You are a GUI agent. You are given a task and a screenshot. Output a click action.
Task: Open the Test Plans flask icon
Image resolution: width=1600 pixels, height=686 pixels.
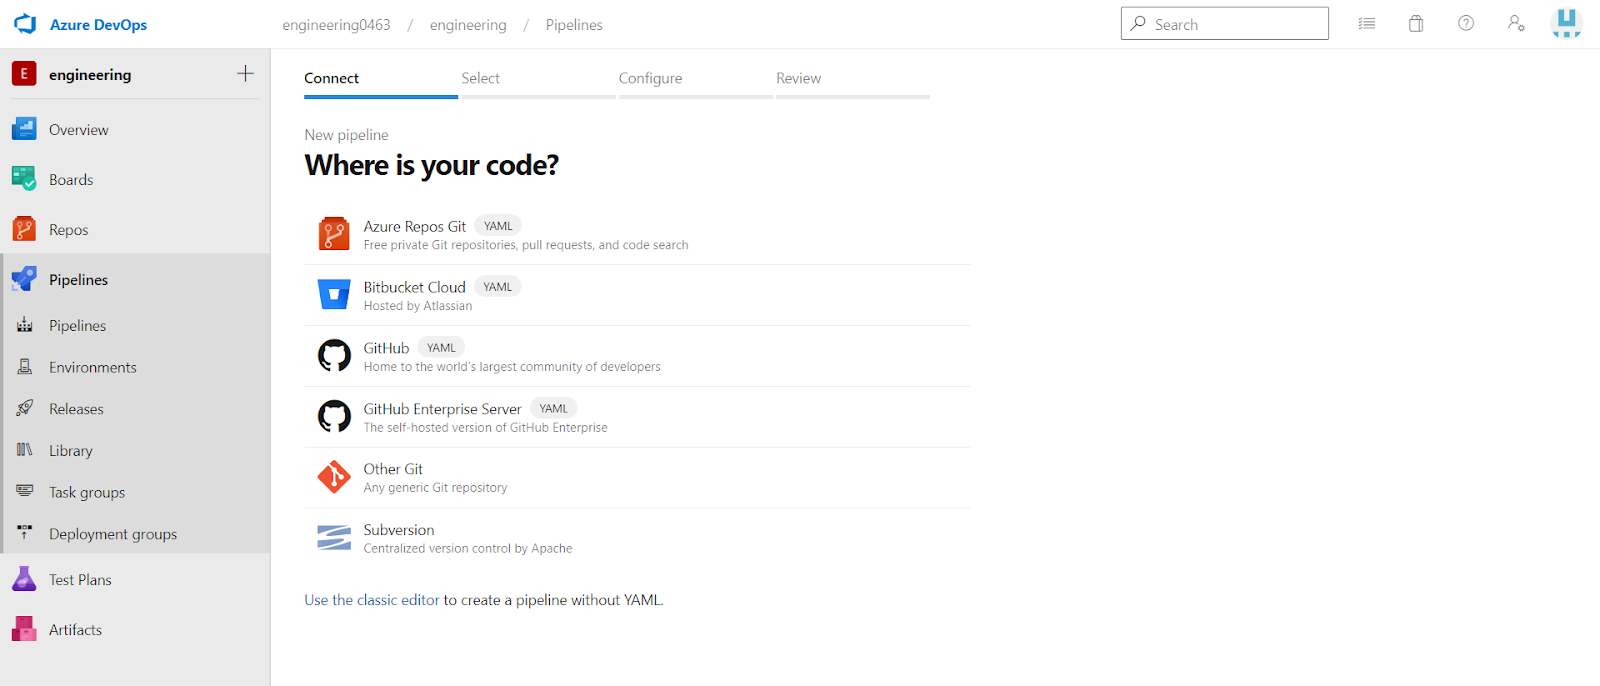coord(24,579)
